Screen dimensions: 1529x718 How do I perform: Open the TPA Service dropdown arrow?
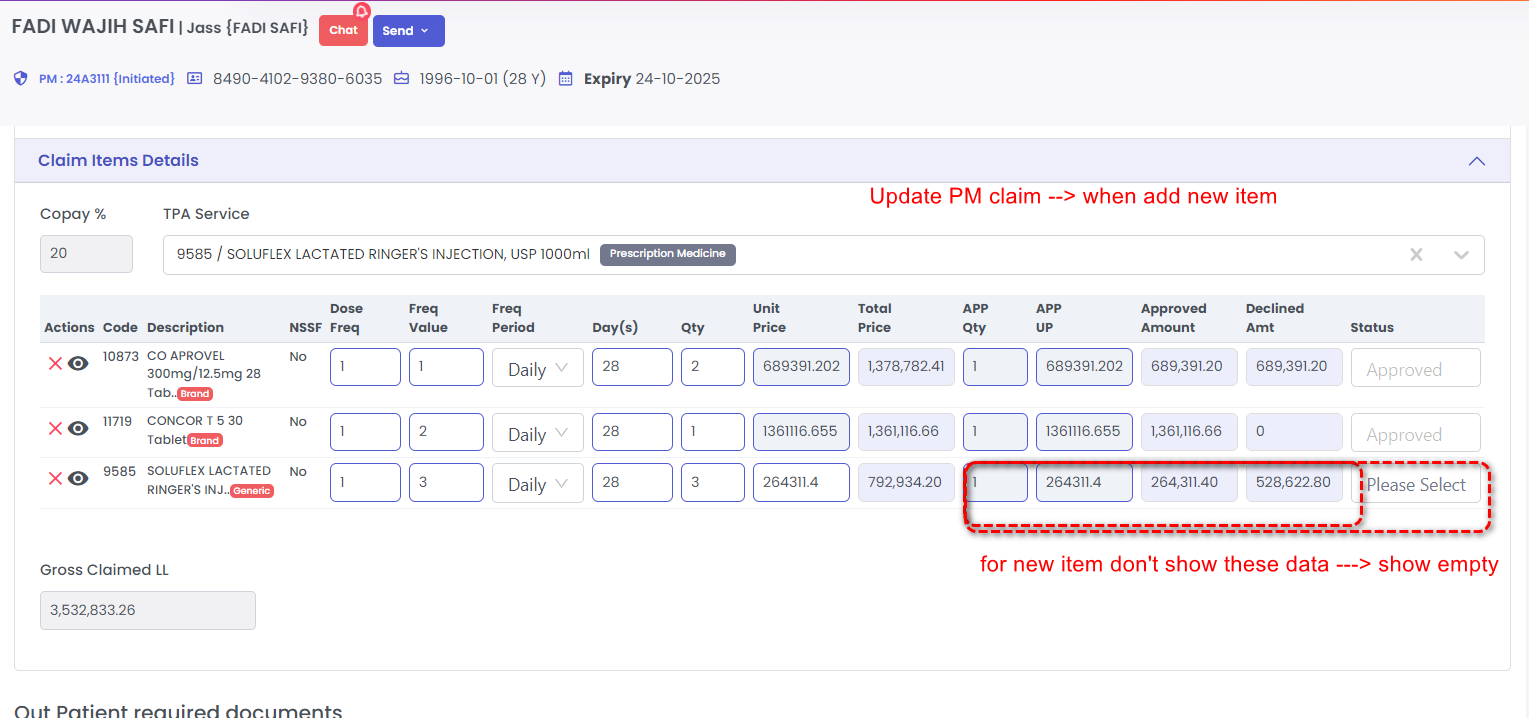coord(1461,255)
